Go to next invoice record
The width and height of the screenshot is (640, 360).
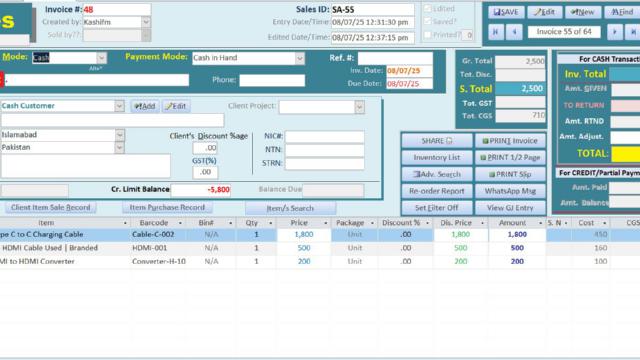(615, 32)
